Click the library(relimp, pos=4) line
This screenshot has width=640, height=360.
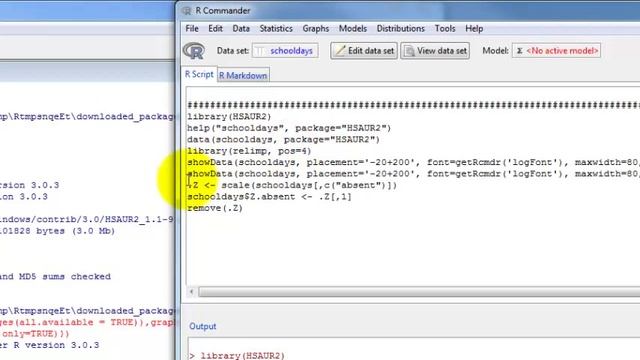point(249,151)
